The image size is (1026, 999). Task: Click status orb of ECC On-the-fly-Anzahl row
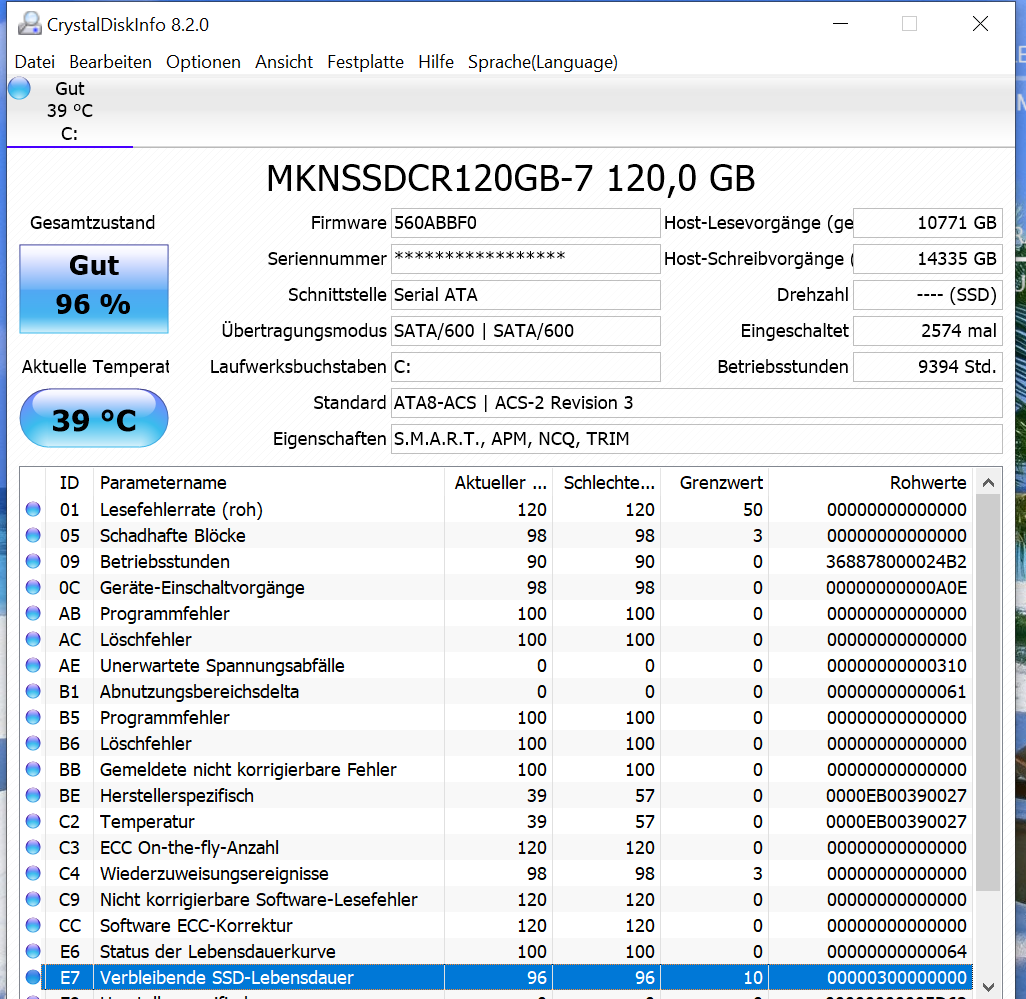(33, 847)
